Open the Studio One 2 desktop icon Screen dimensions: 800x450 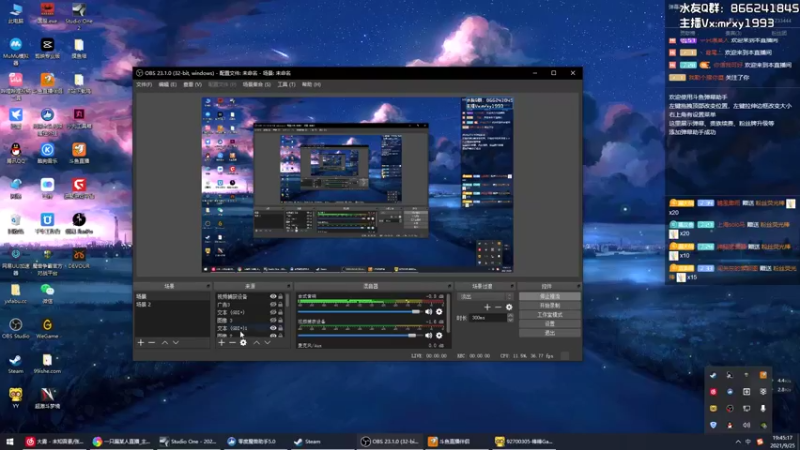click(x=79, y=15)
